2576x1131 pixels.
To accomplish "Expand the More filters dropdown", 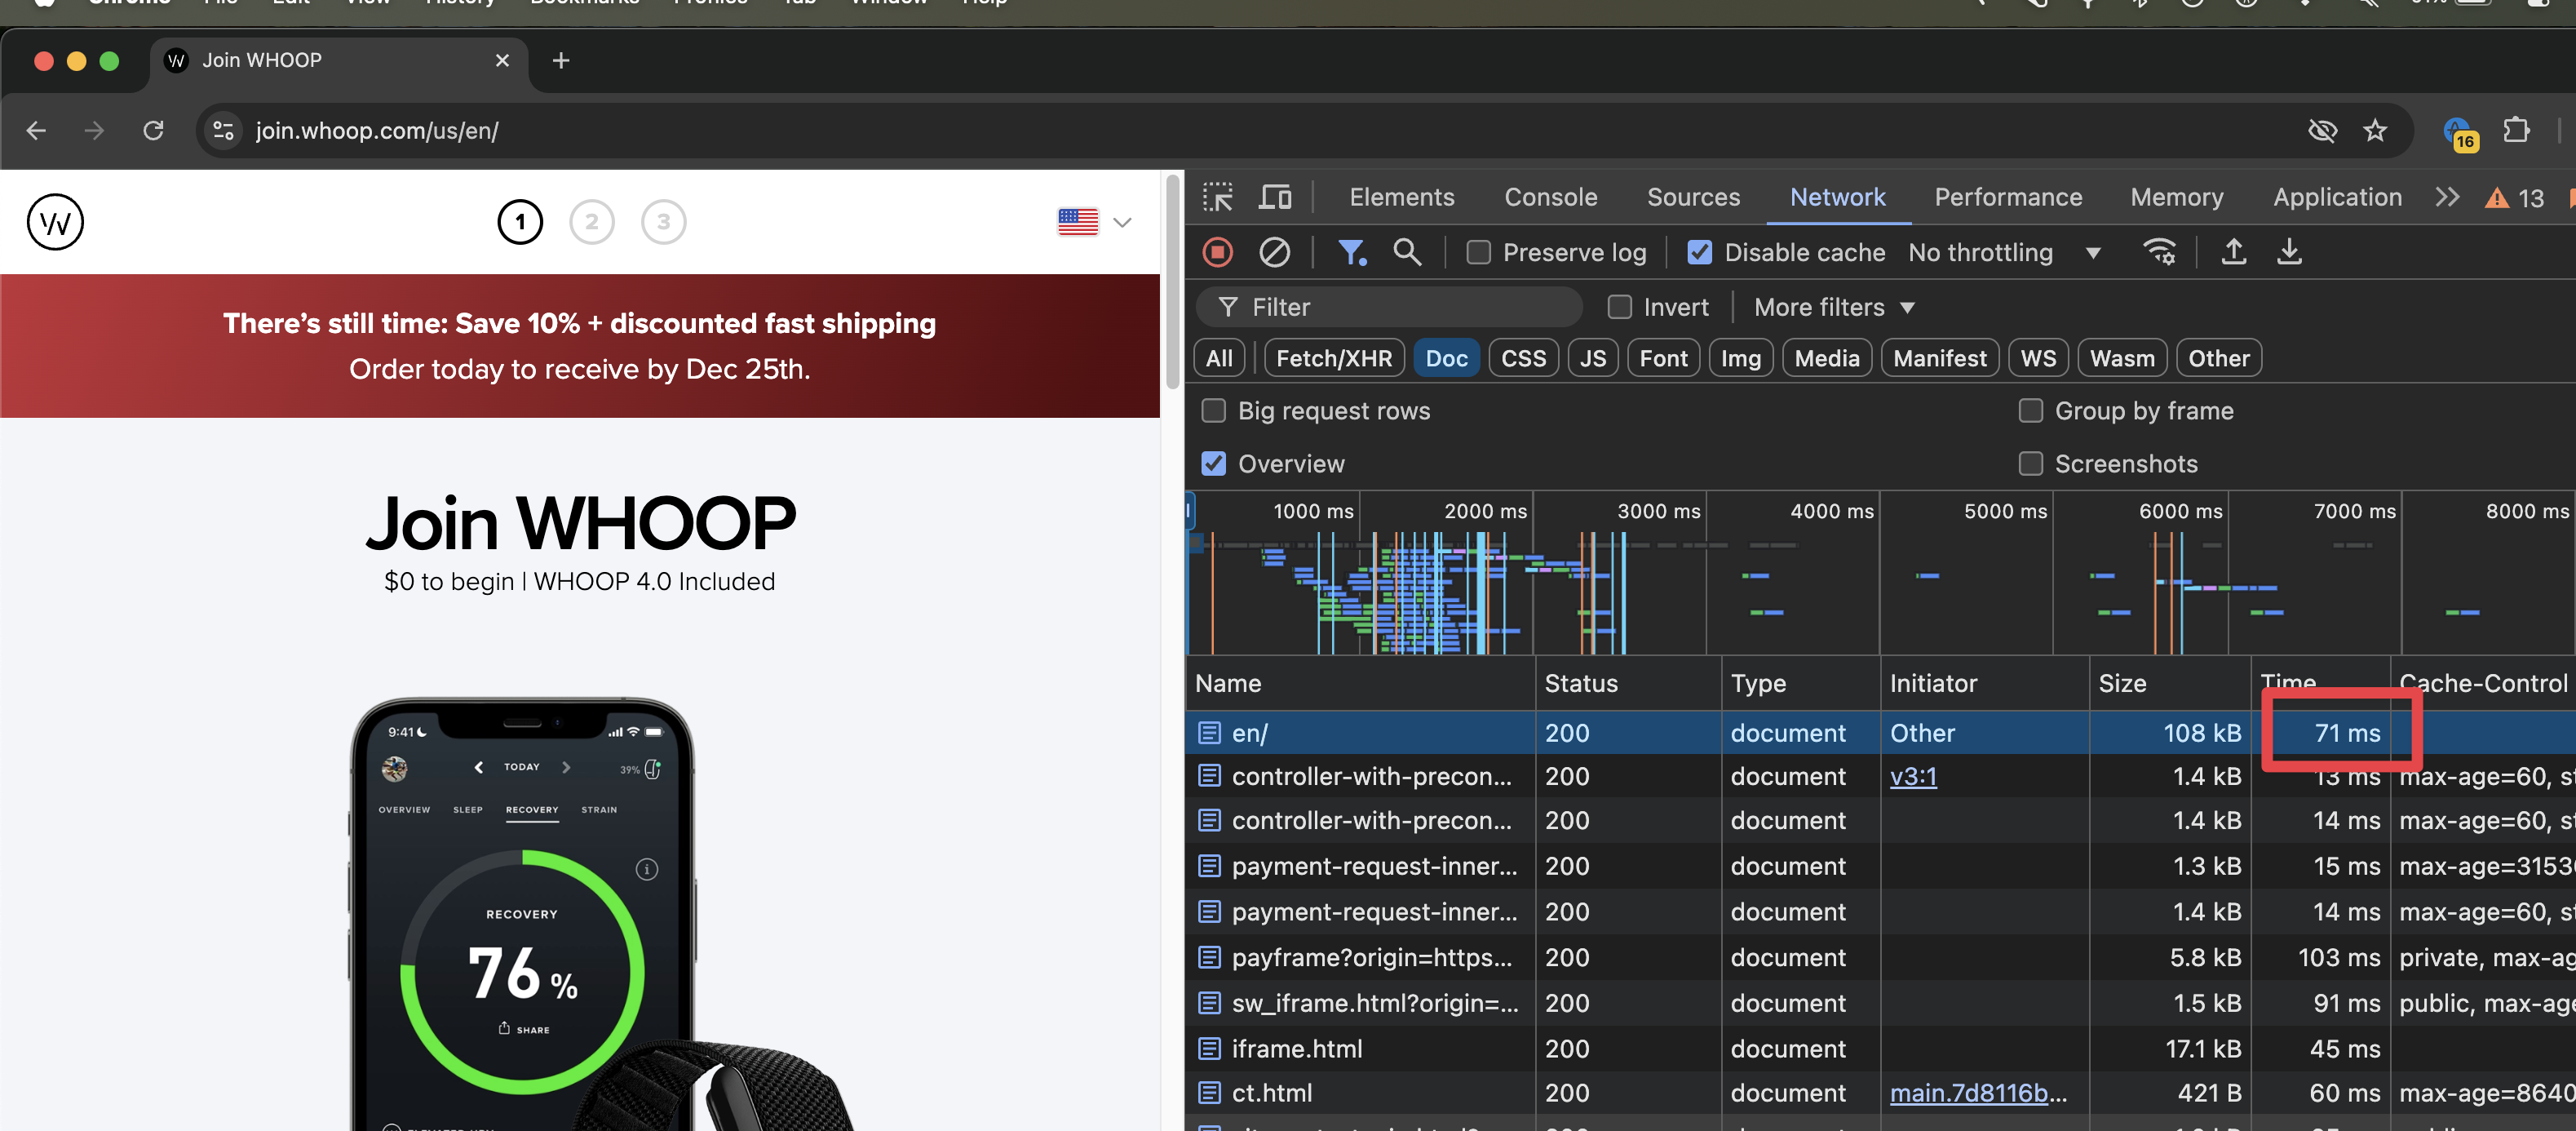I will tap(1834, 307).
